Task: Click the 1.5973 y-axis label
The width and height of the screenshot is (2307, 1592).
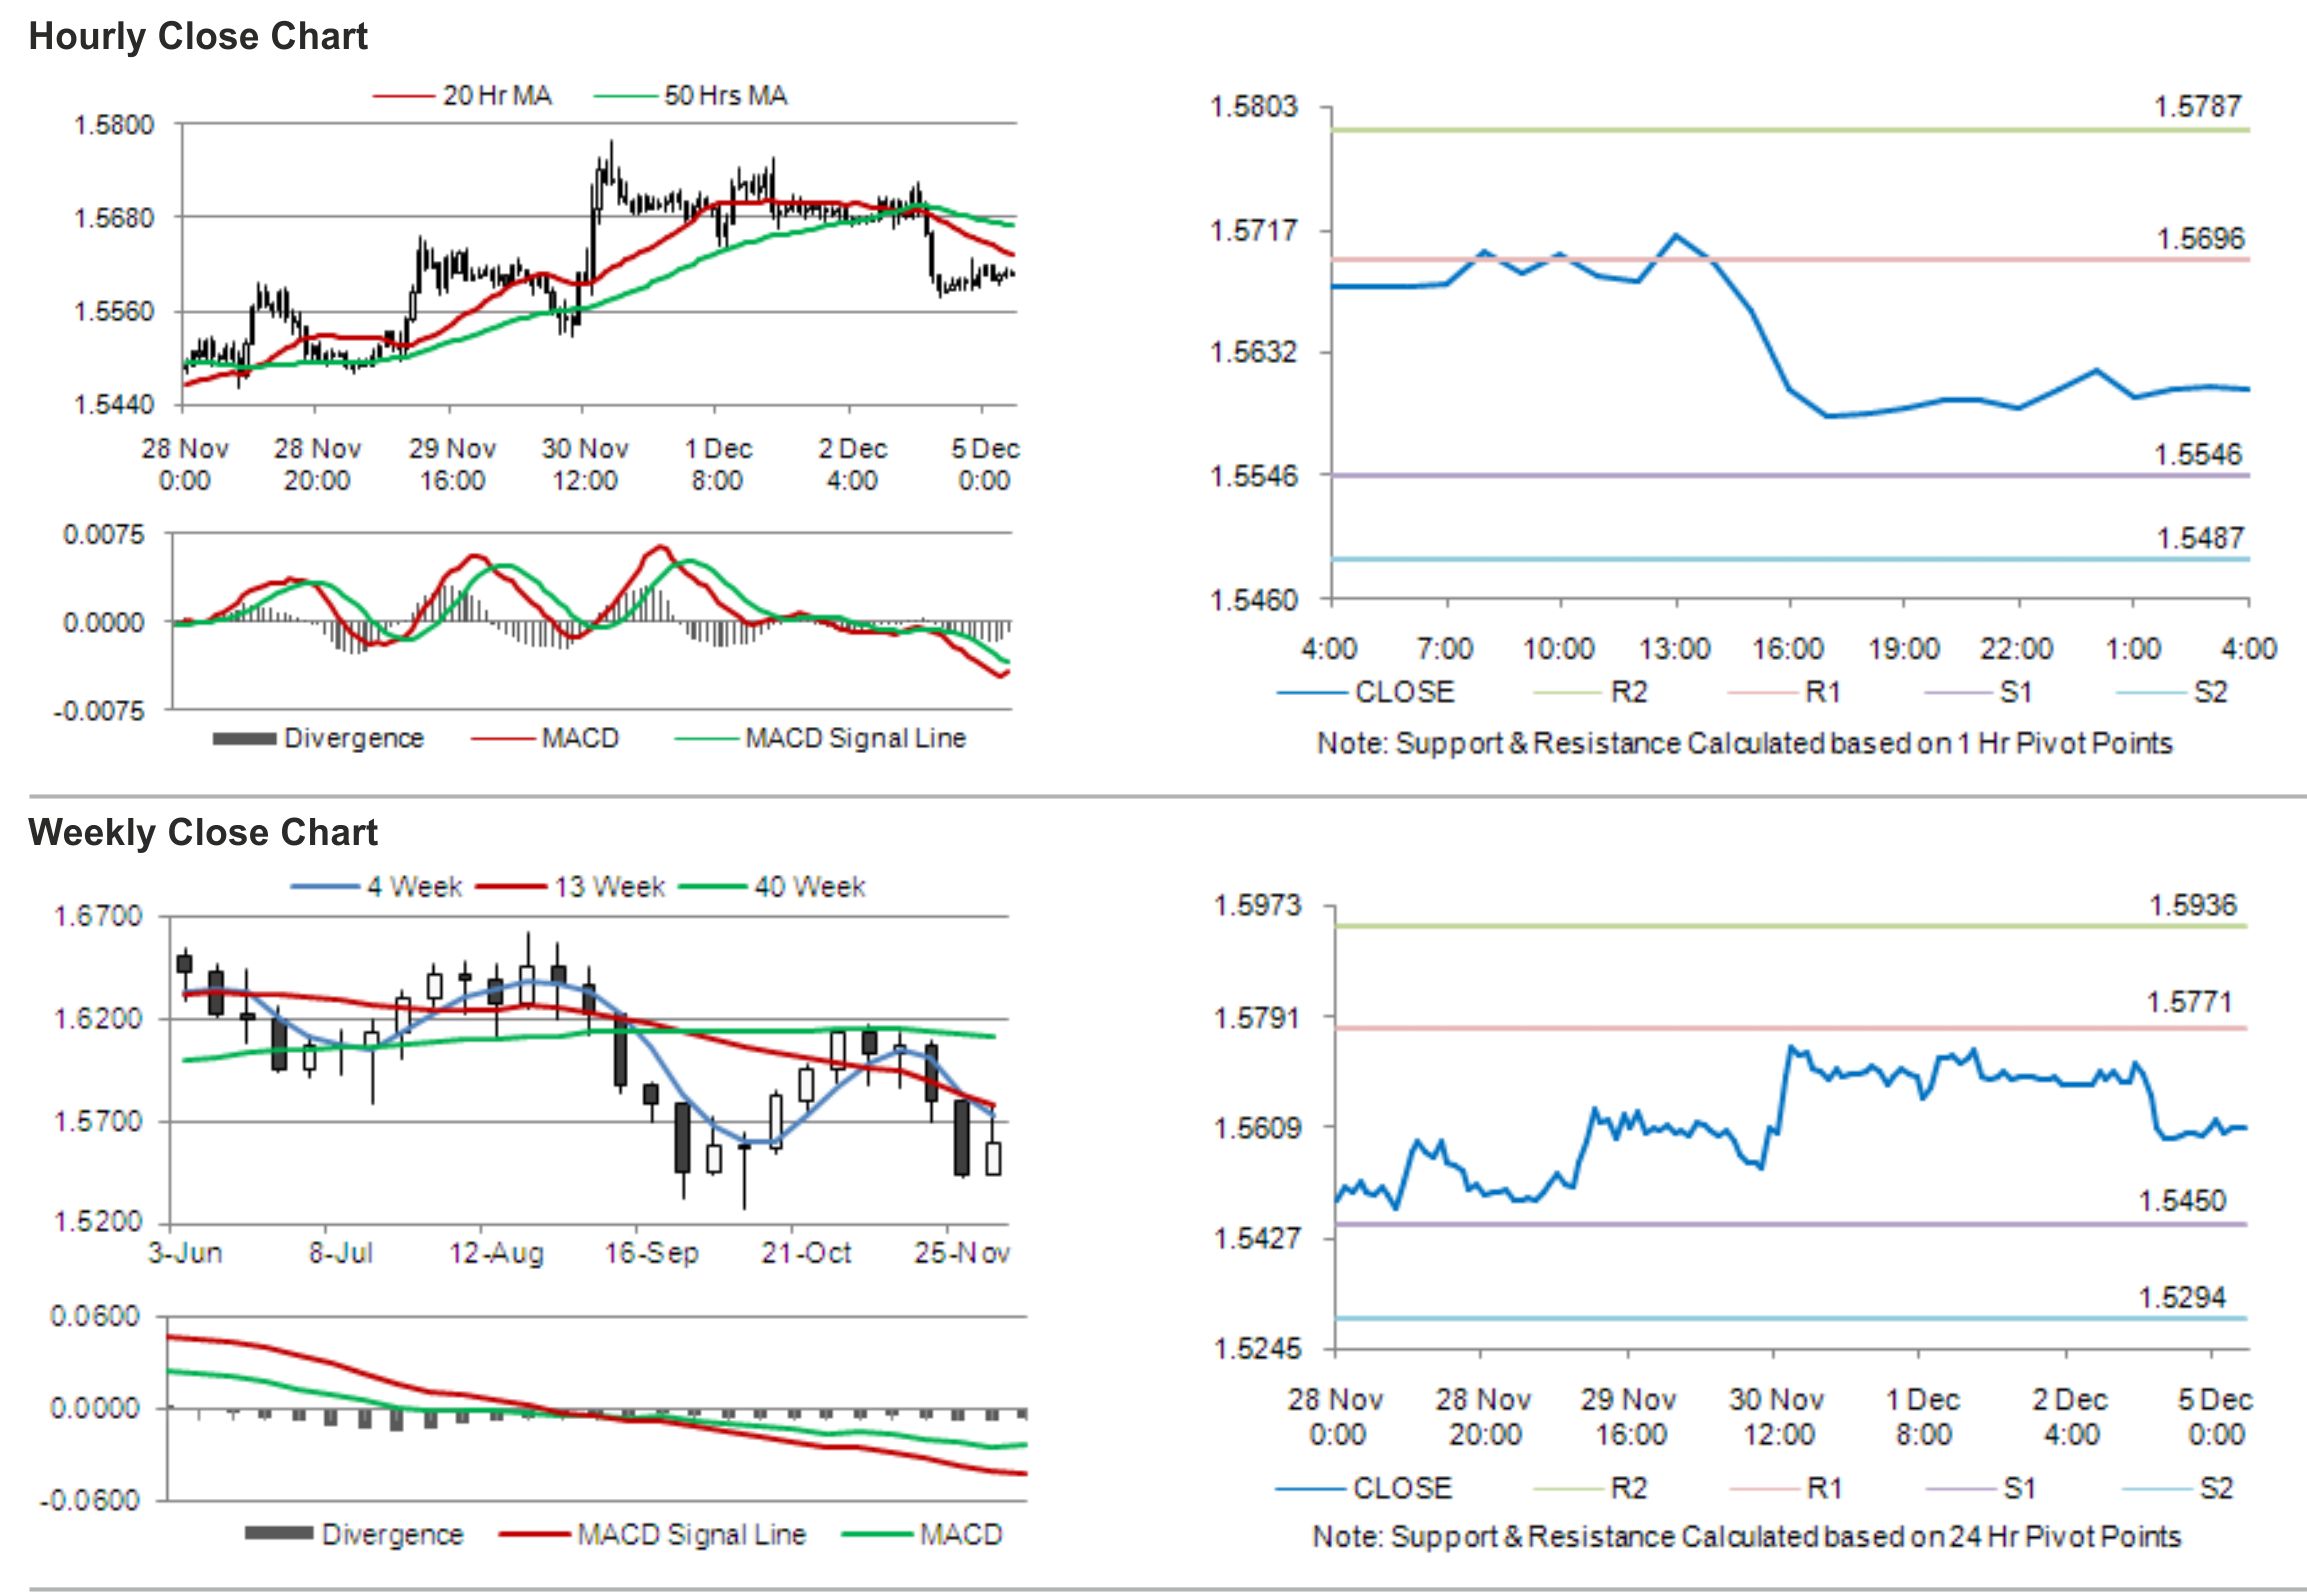Action: click(1257, 906)
